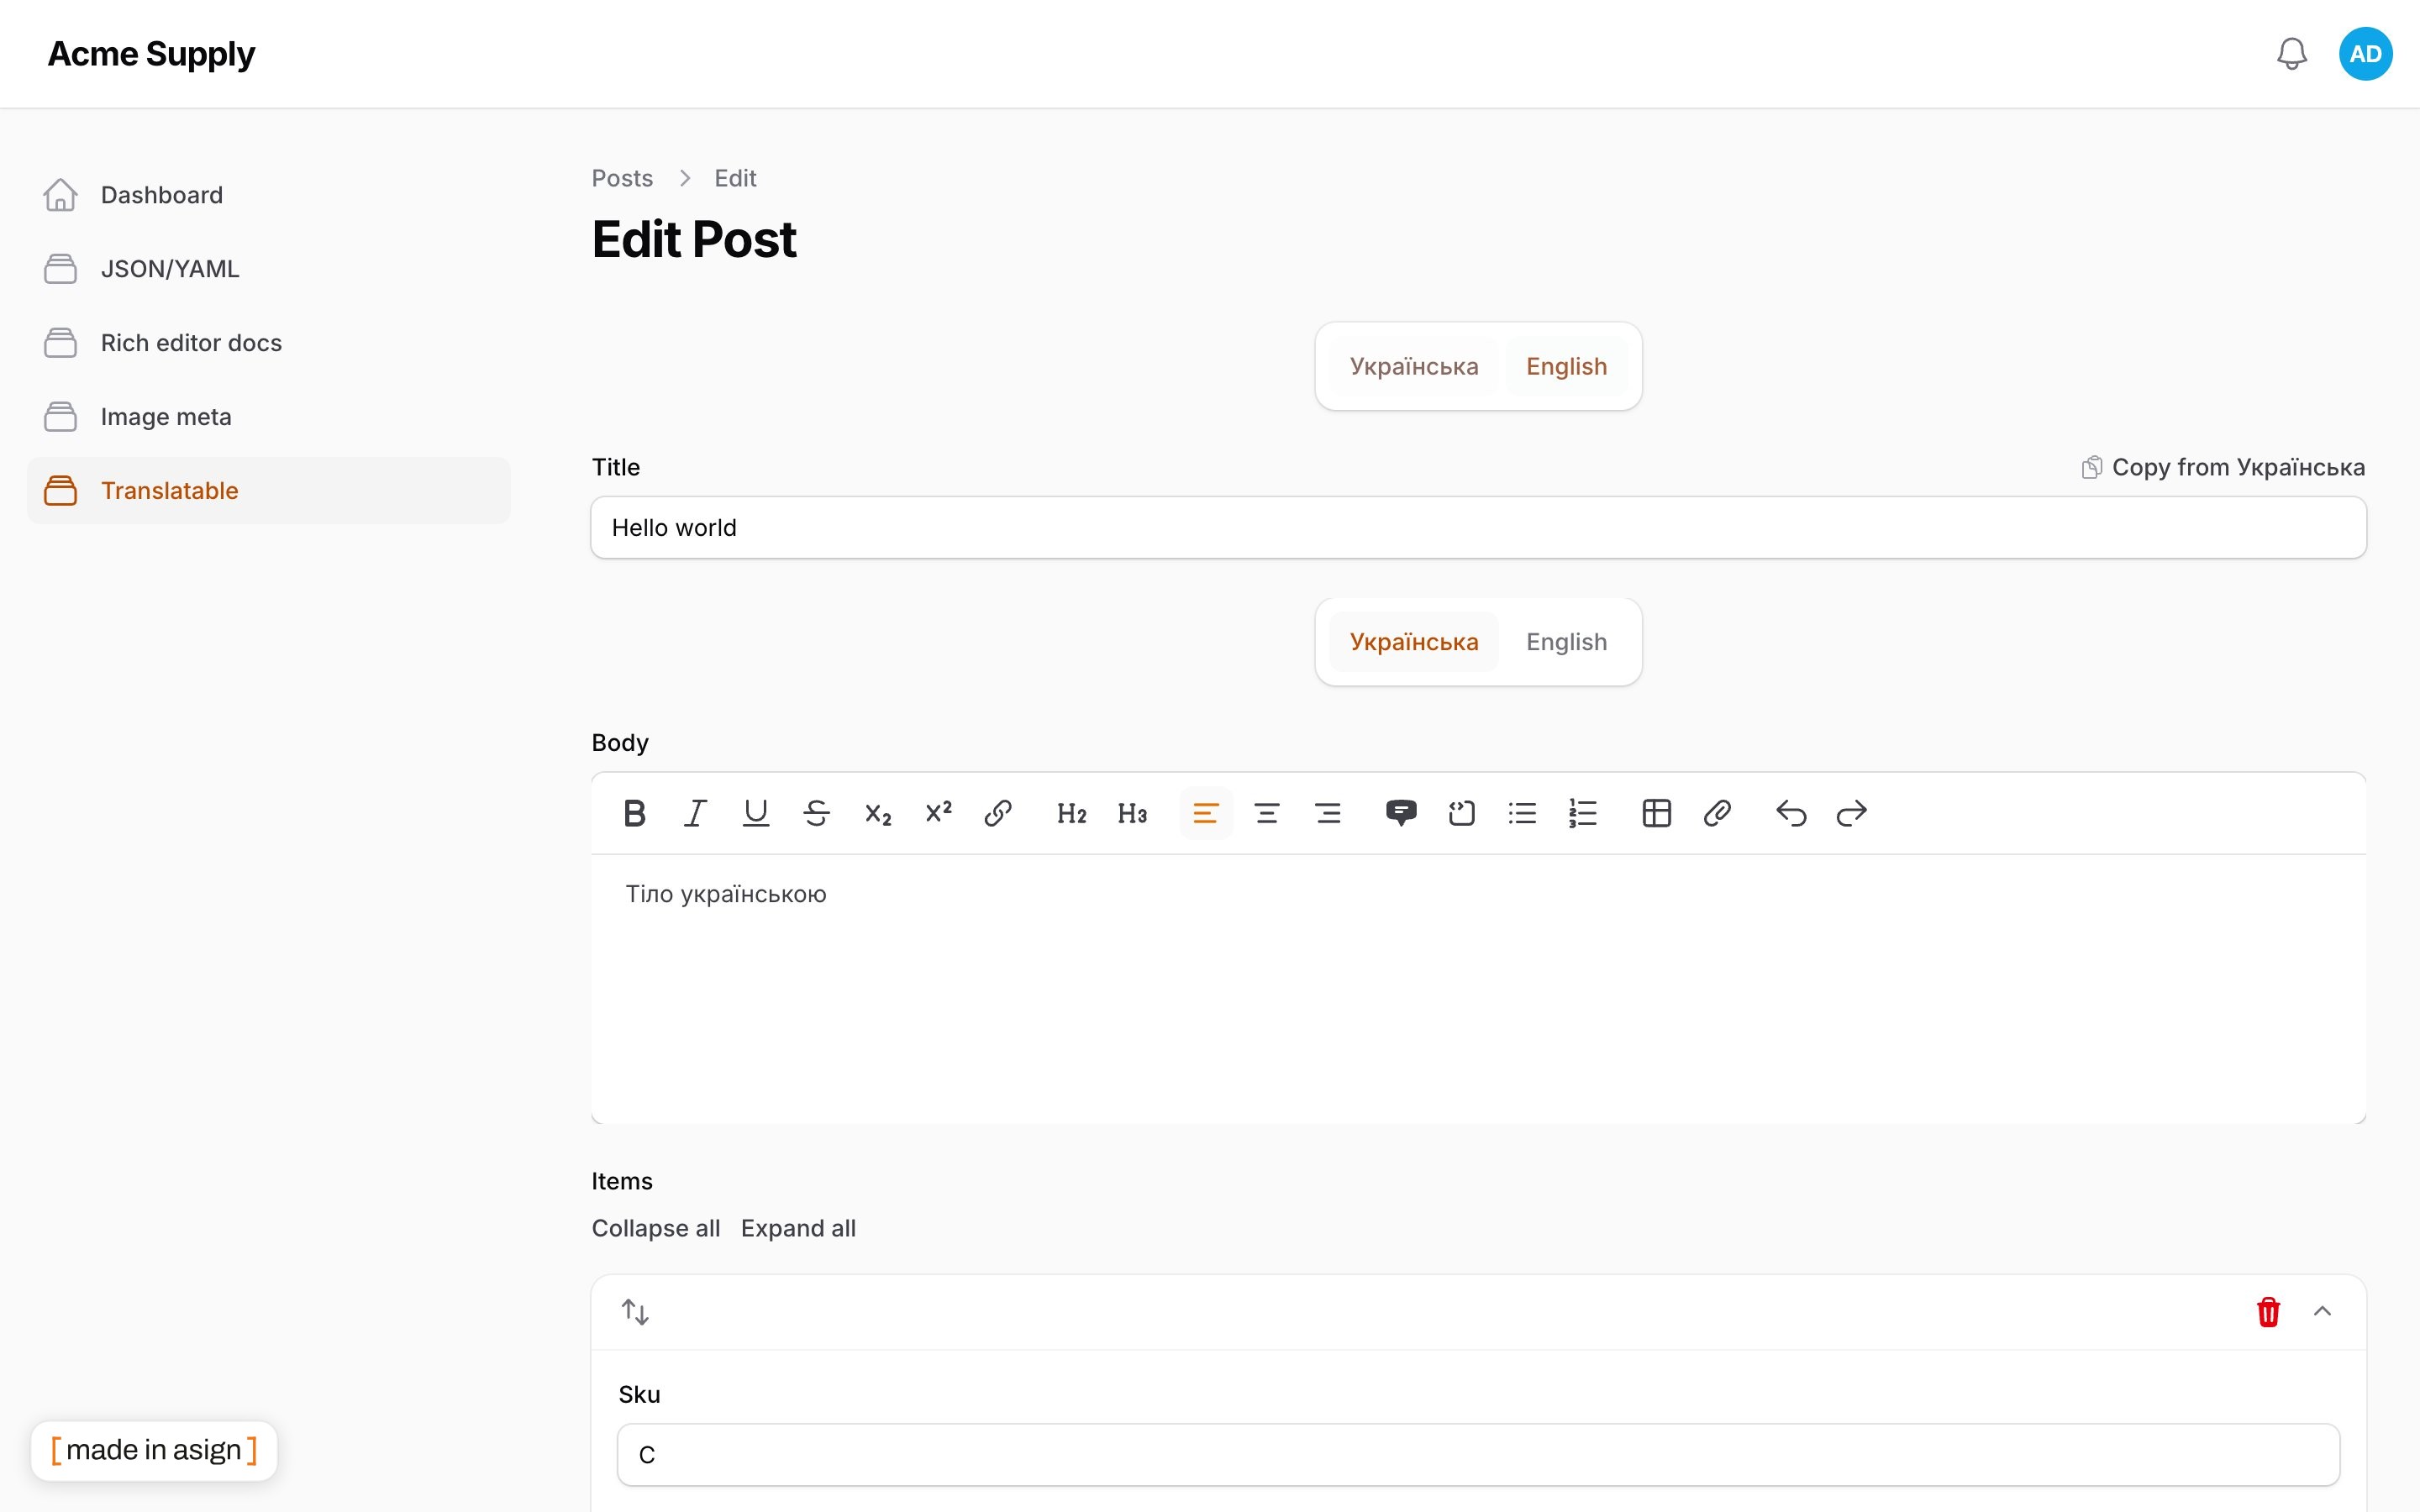Create a numbered list
This screenshot has height=1512, width=2420.
1583,813
